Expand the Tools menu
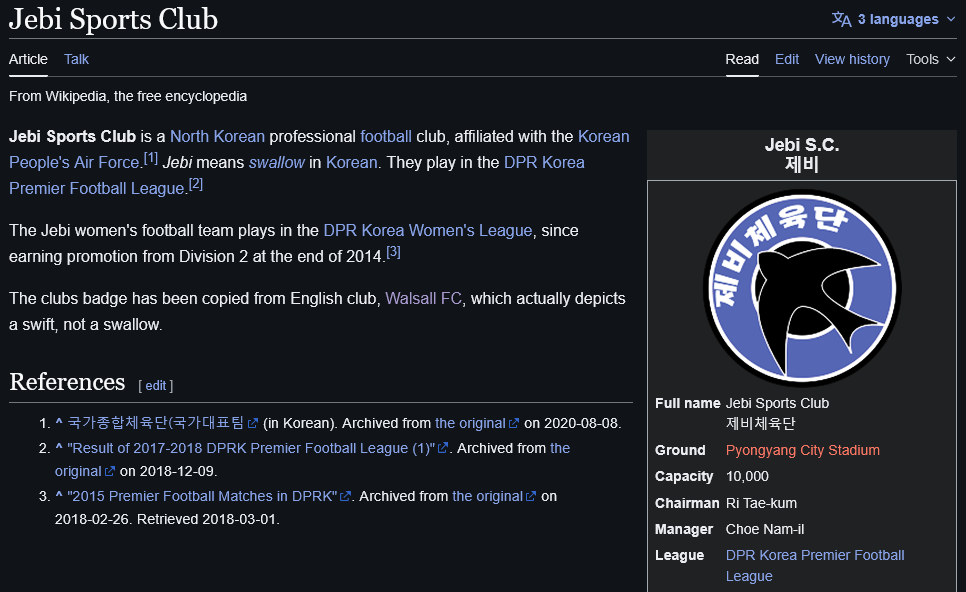Viewport: 966px width, 592px height. point(930,59)
